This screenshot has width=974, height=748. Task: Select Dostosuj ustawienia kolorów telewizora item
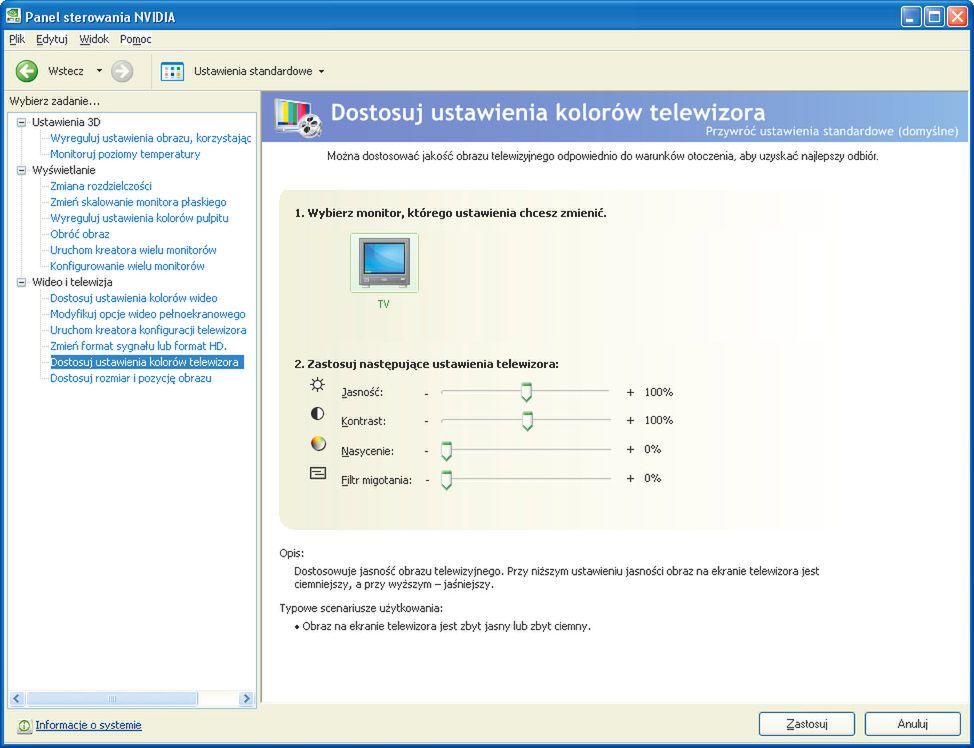click(147, 362)
